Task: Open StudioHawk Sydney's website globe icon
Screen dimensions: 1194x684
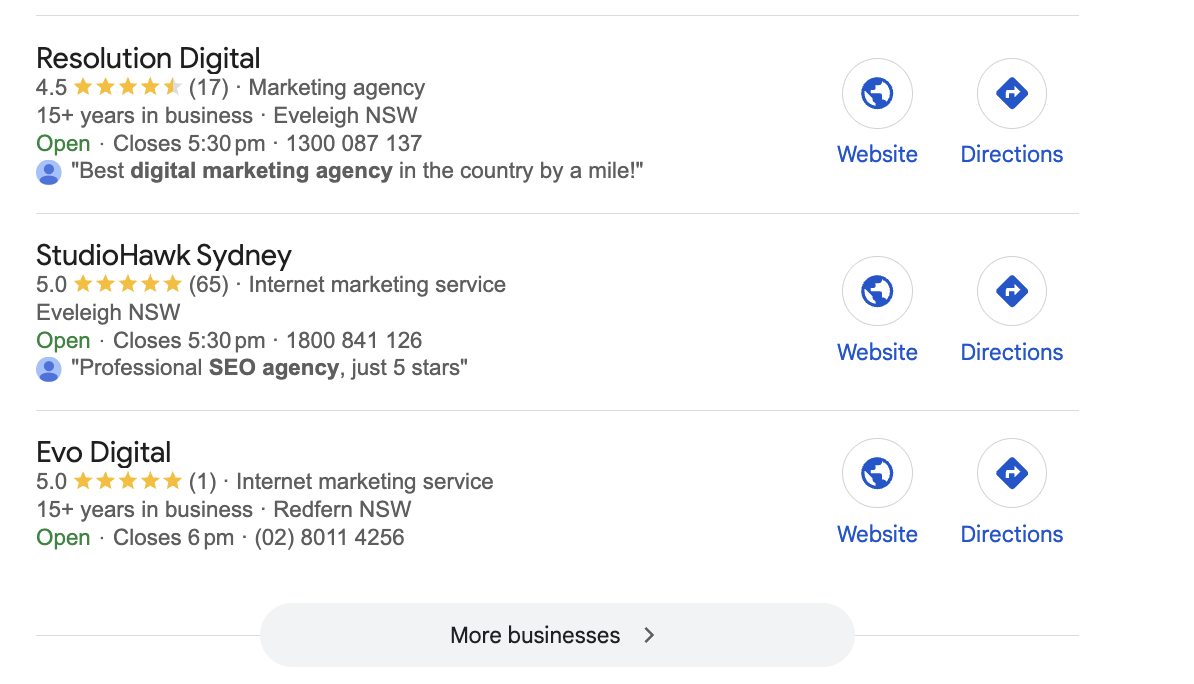Action: (877, 292)
